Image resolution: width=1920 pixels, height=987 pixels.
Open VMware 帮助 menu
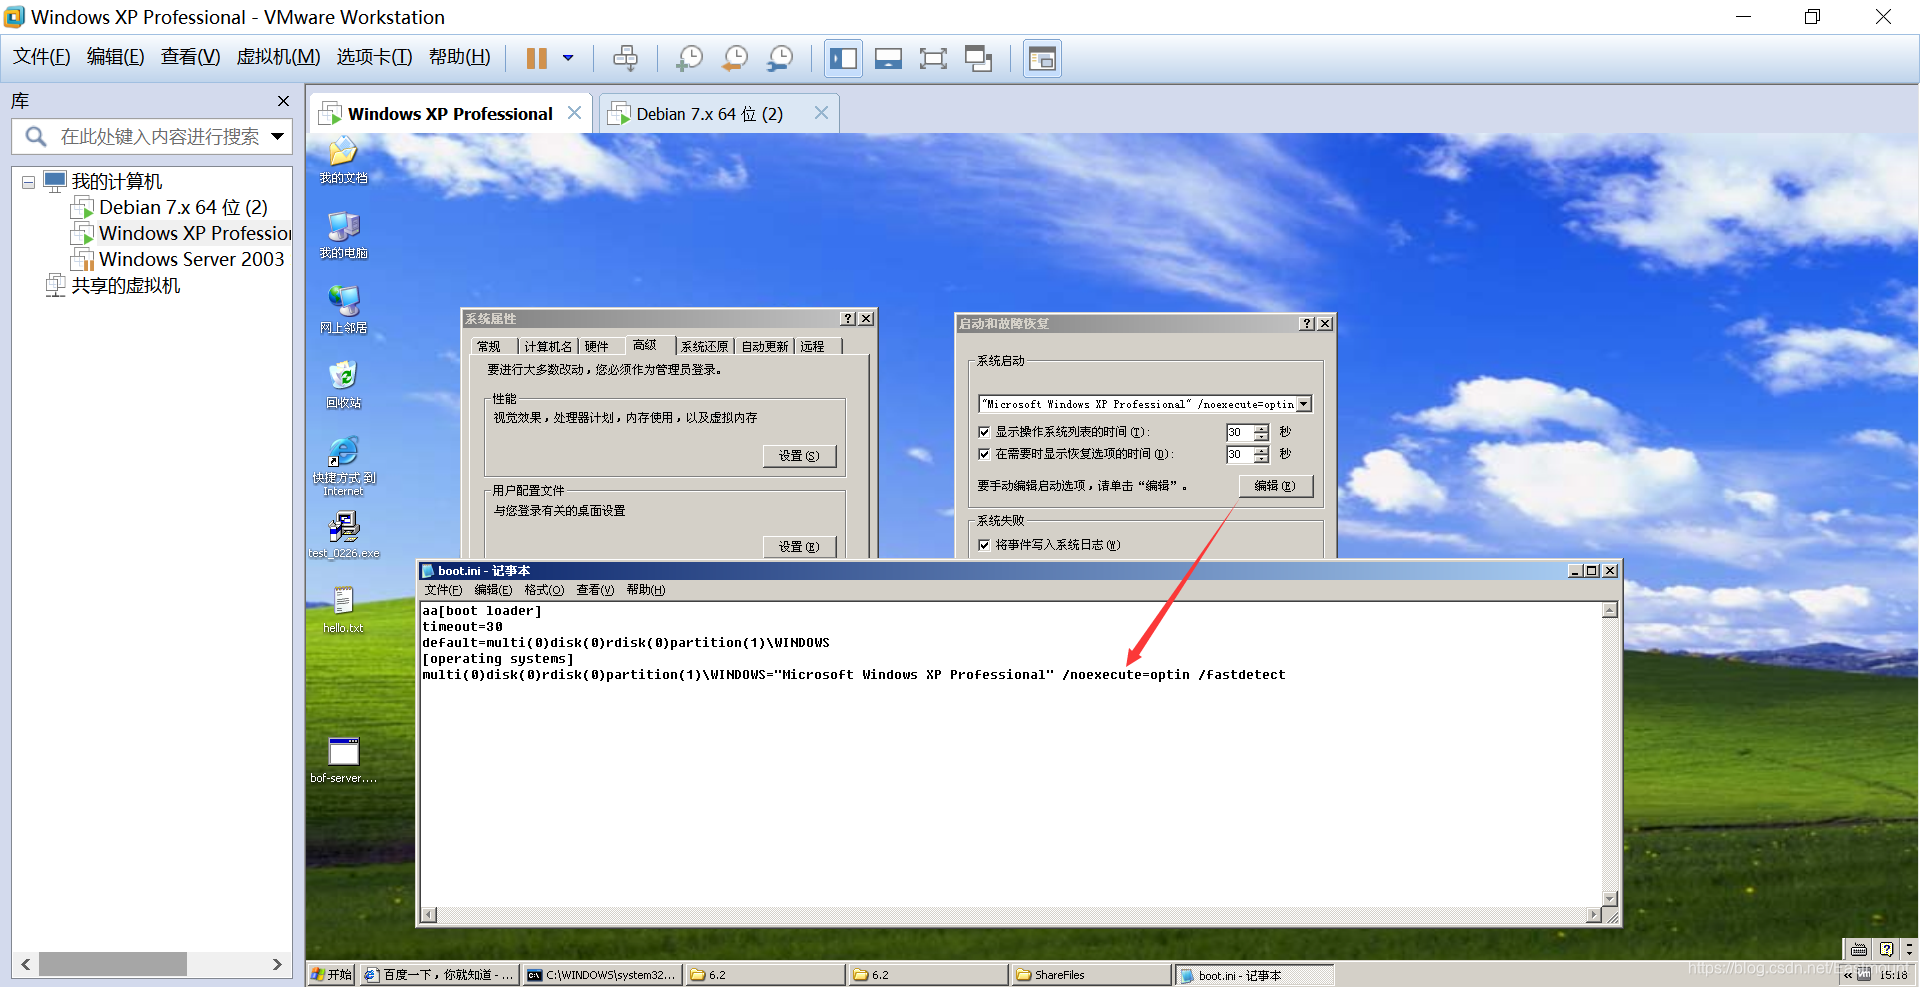[459, 57]
